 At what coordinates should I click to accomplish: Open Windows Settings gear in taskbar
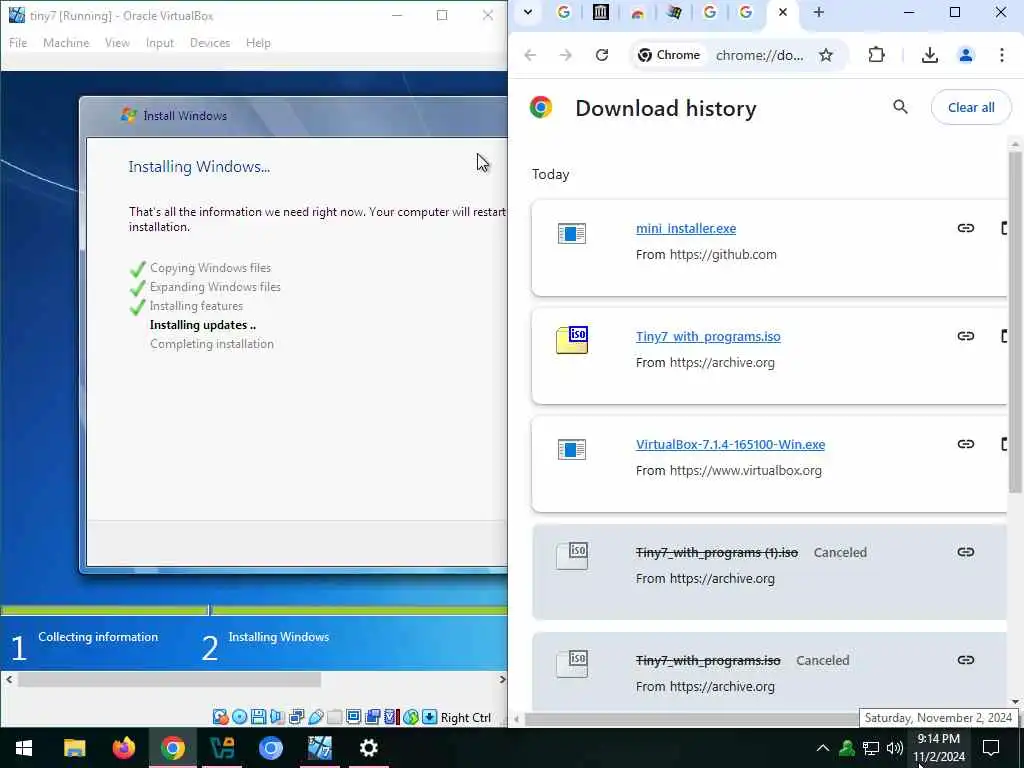click(x=368, y=747)
